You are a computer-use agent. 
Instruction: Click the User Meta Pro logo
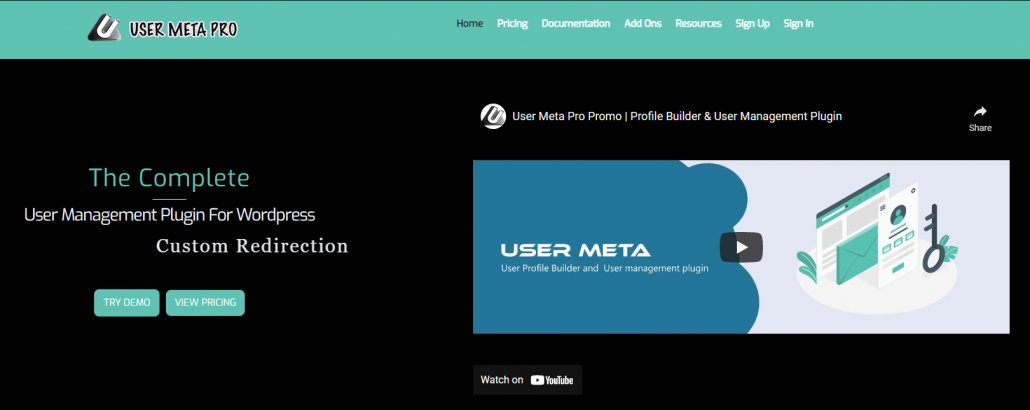click(x=162, y=28)
